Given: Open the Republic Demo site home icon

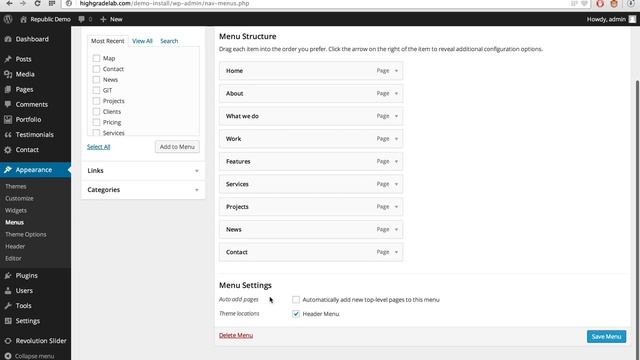Looking at the screenshot, I should [x=23, y=19].
